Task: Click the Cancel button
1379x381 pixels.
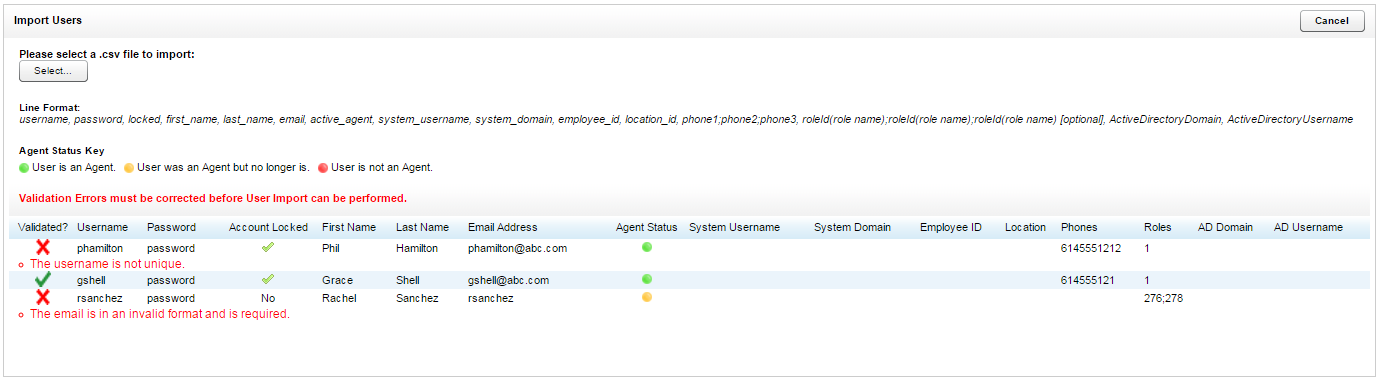Action: [x=1332, y=21]
